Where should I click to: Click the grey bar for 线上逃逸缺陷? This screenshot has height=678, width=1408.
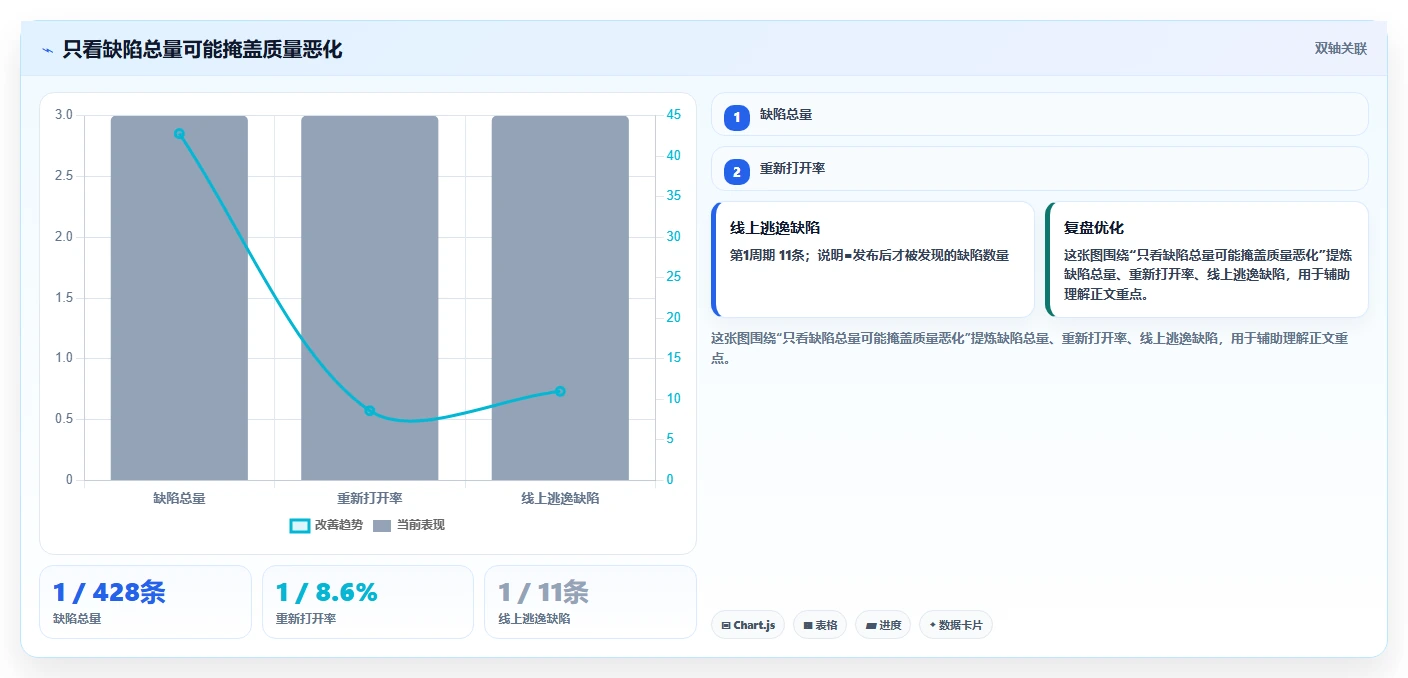[x=560, y=298]
